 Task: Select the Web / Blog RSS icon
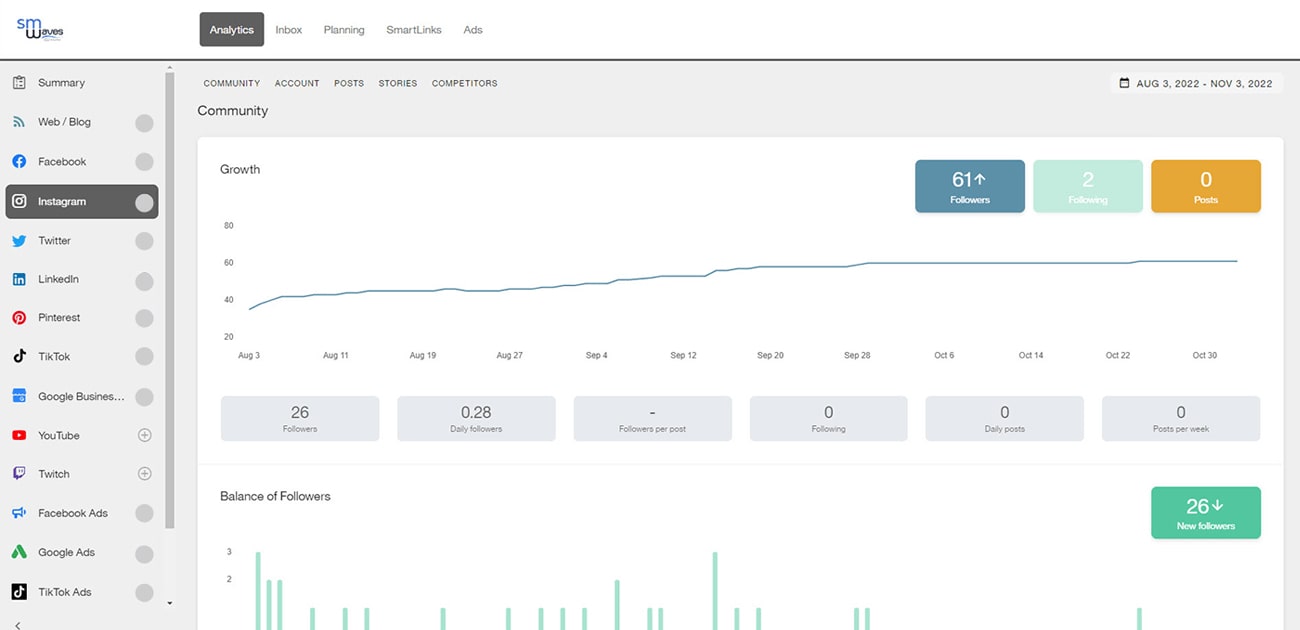[19, 122]
